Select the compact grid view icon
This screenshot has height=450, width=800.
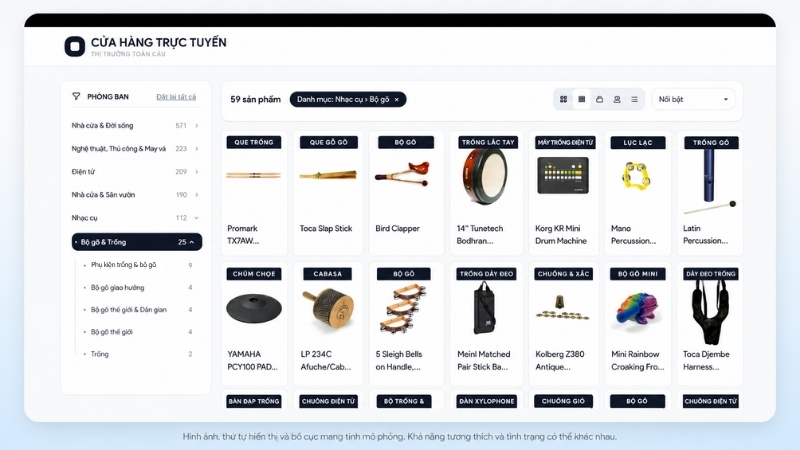pos(582,99)
